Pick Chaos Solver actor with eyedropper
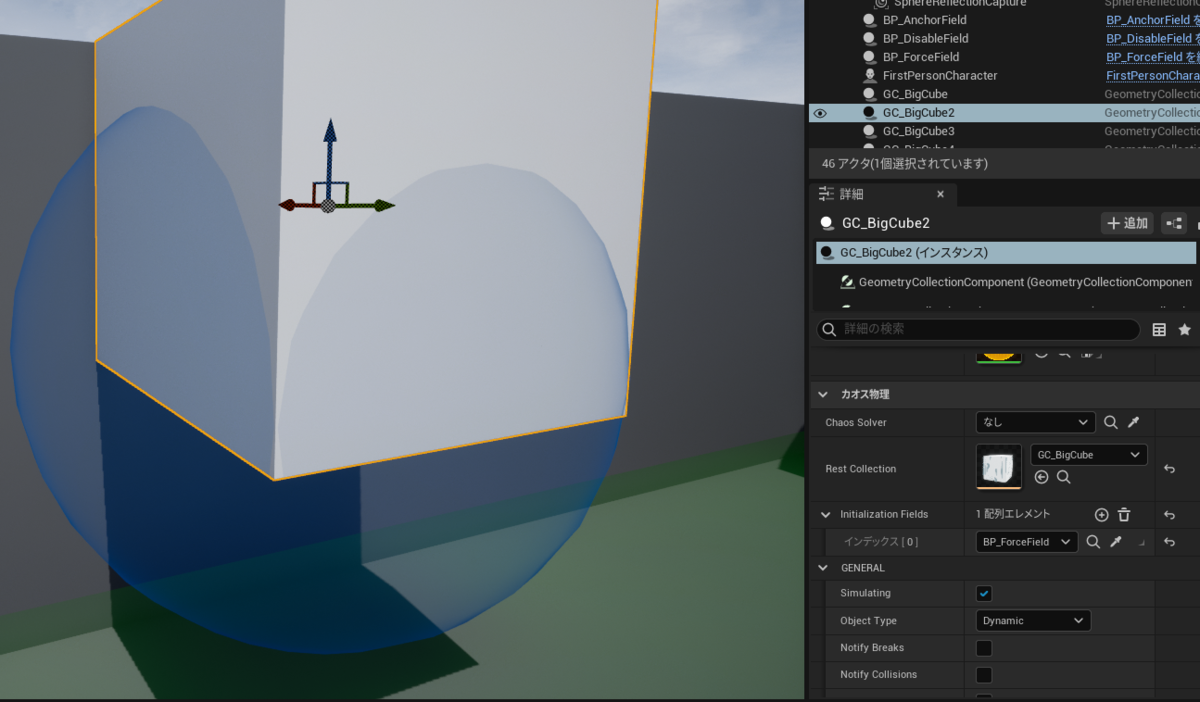This screenshot has height=702, width=1200. click(1134, 422)
